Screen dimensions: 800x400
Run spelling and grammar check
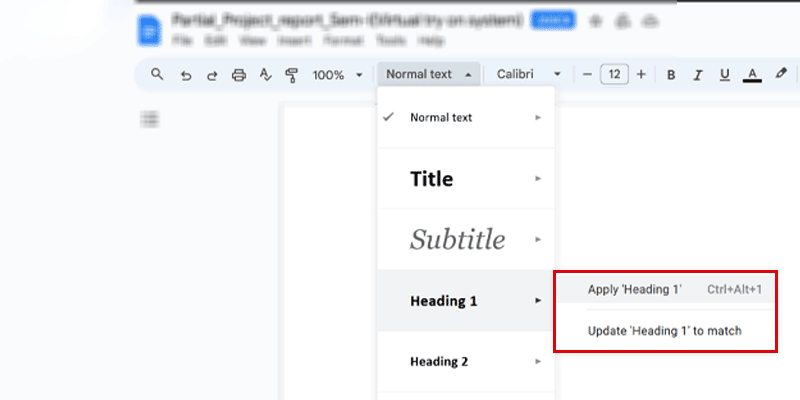point(265,75)
